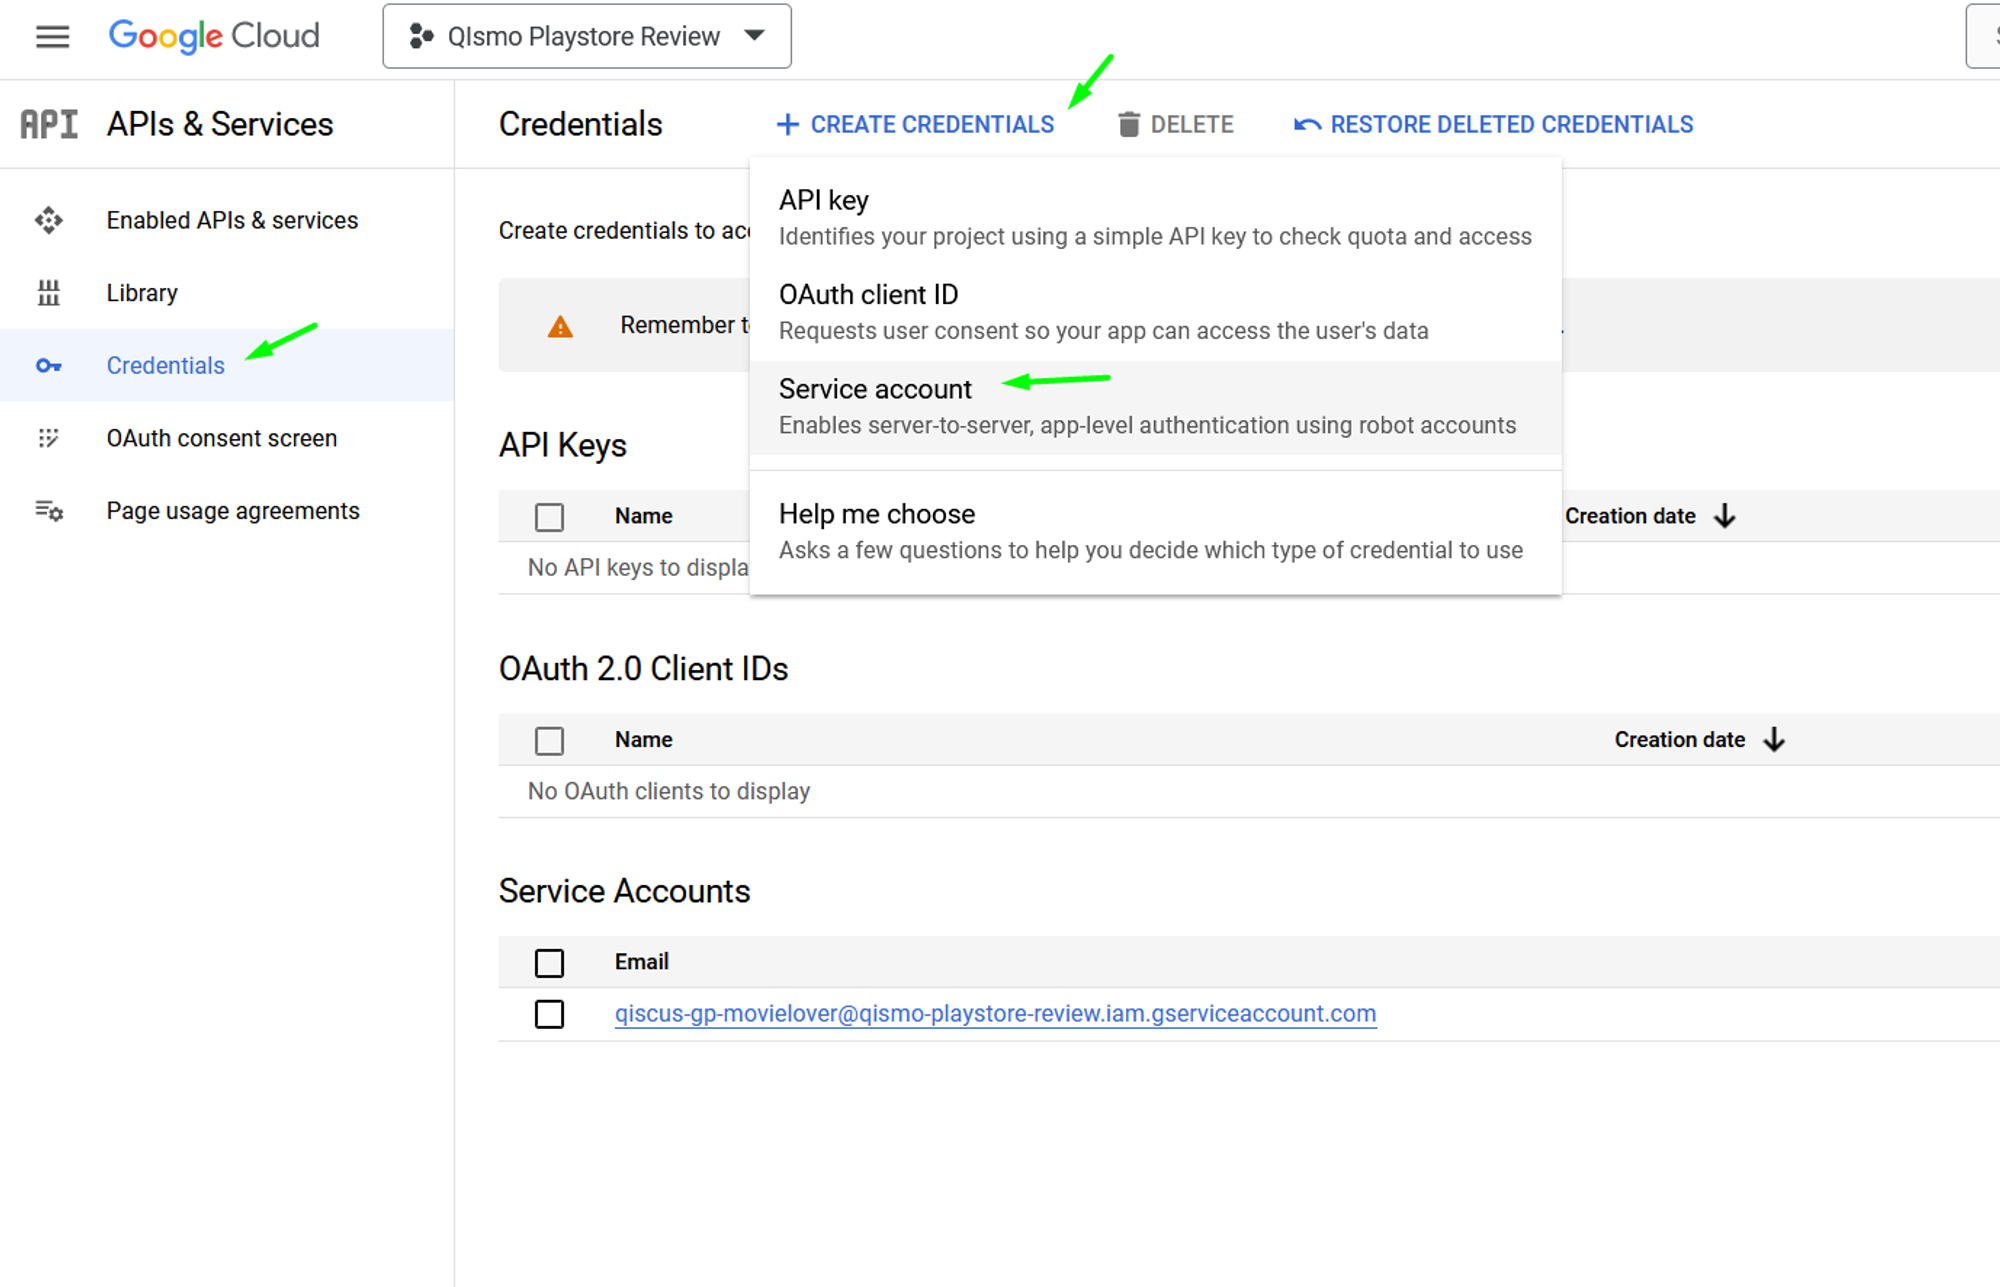2000x1287 pixels.
Task: Click the Library grid icon
Action: [x=49, y=293]
